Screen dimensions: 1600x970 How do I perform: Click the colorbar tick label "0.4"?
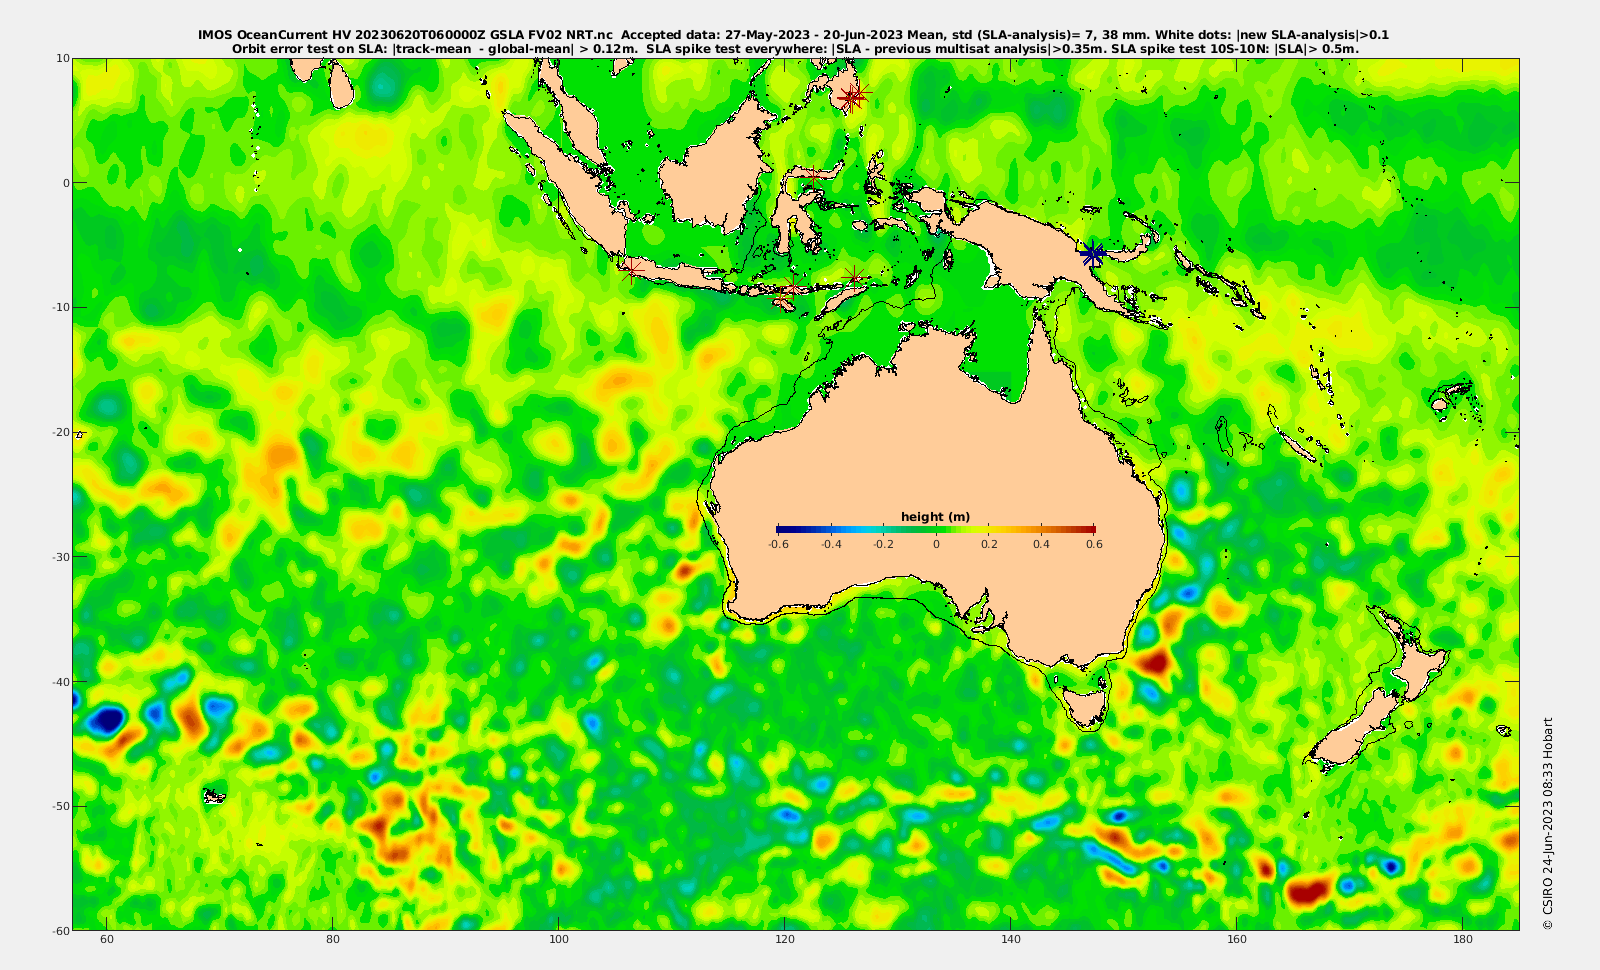coord(1042,545)
